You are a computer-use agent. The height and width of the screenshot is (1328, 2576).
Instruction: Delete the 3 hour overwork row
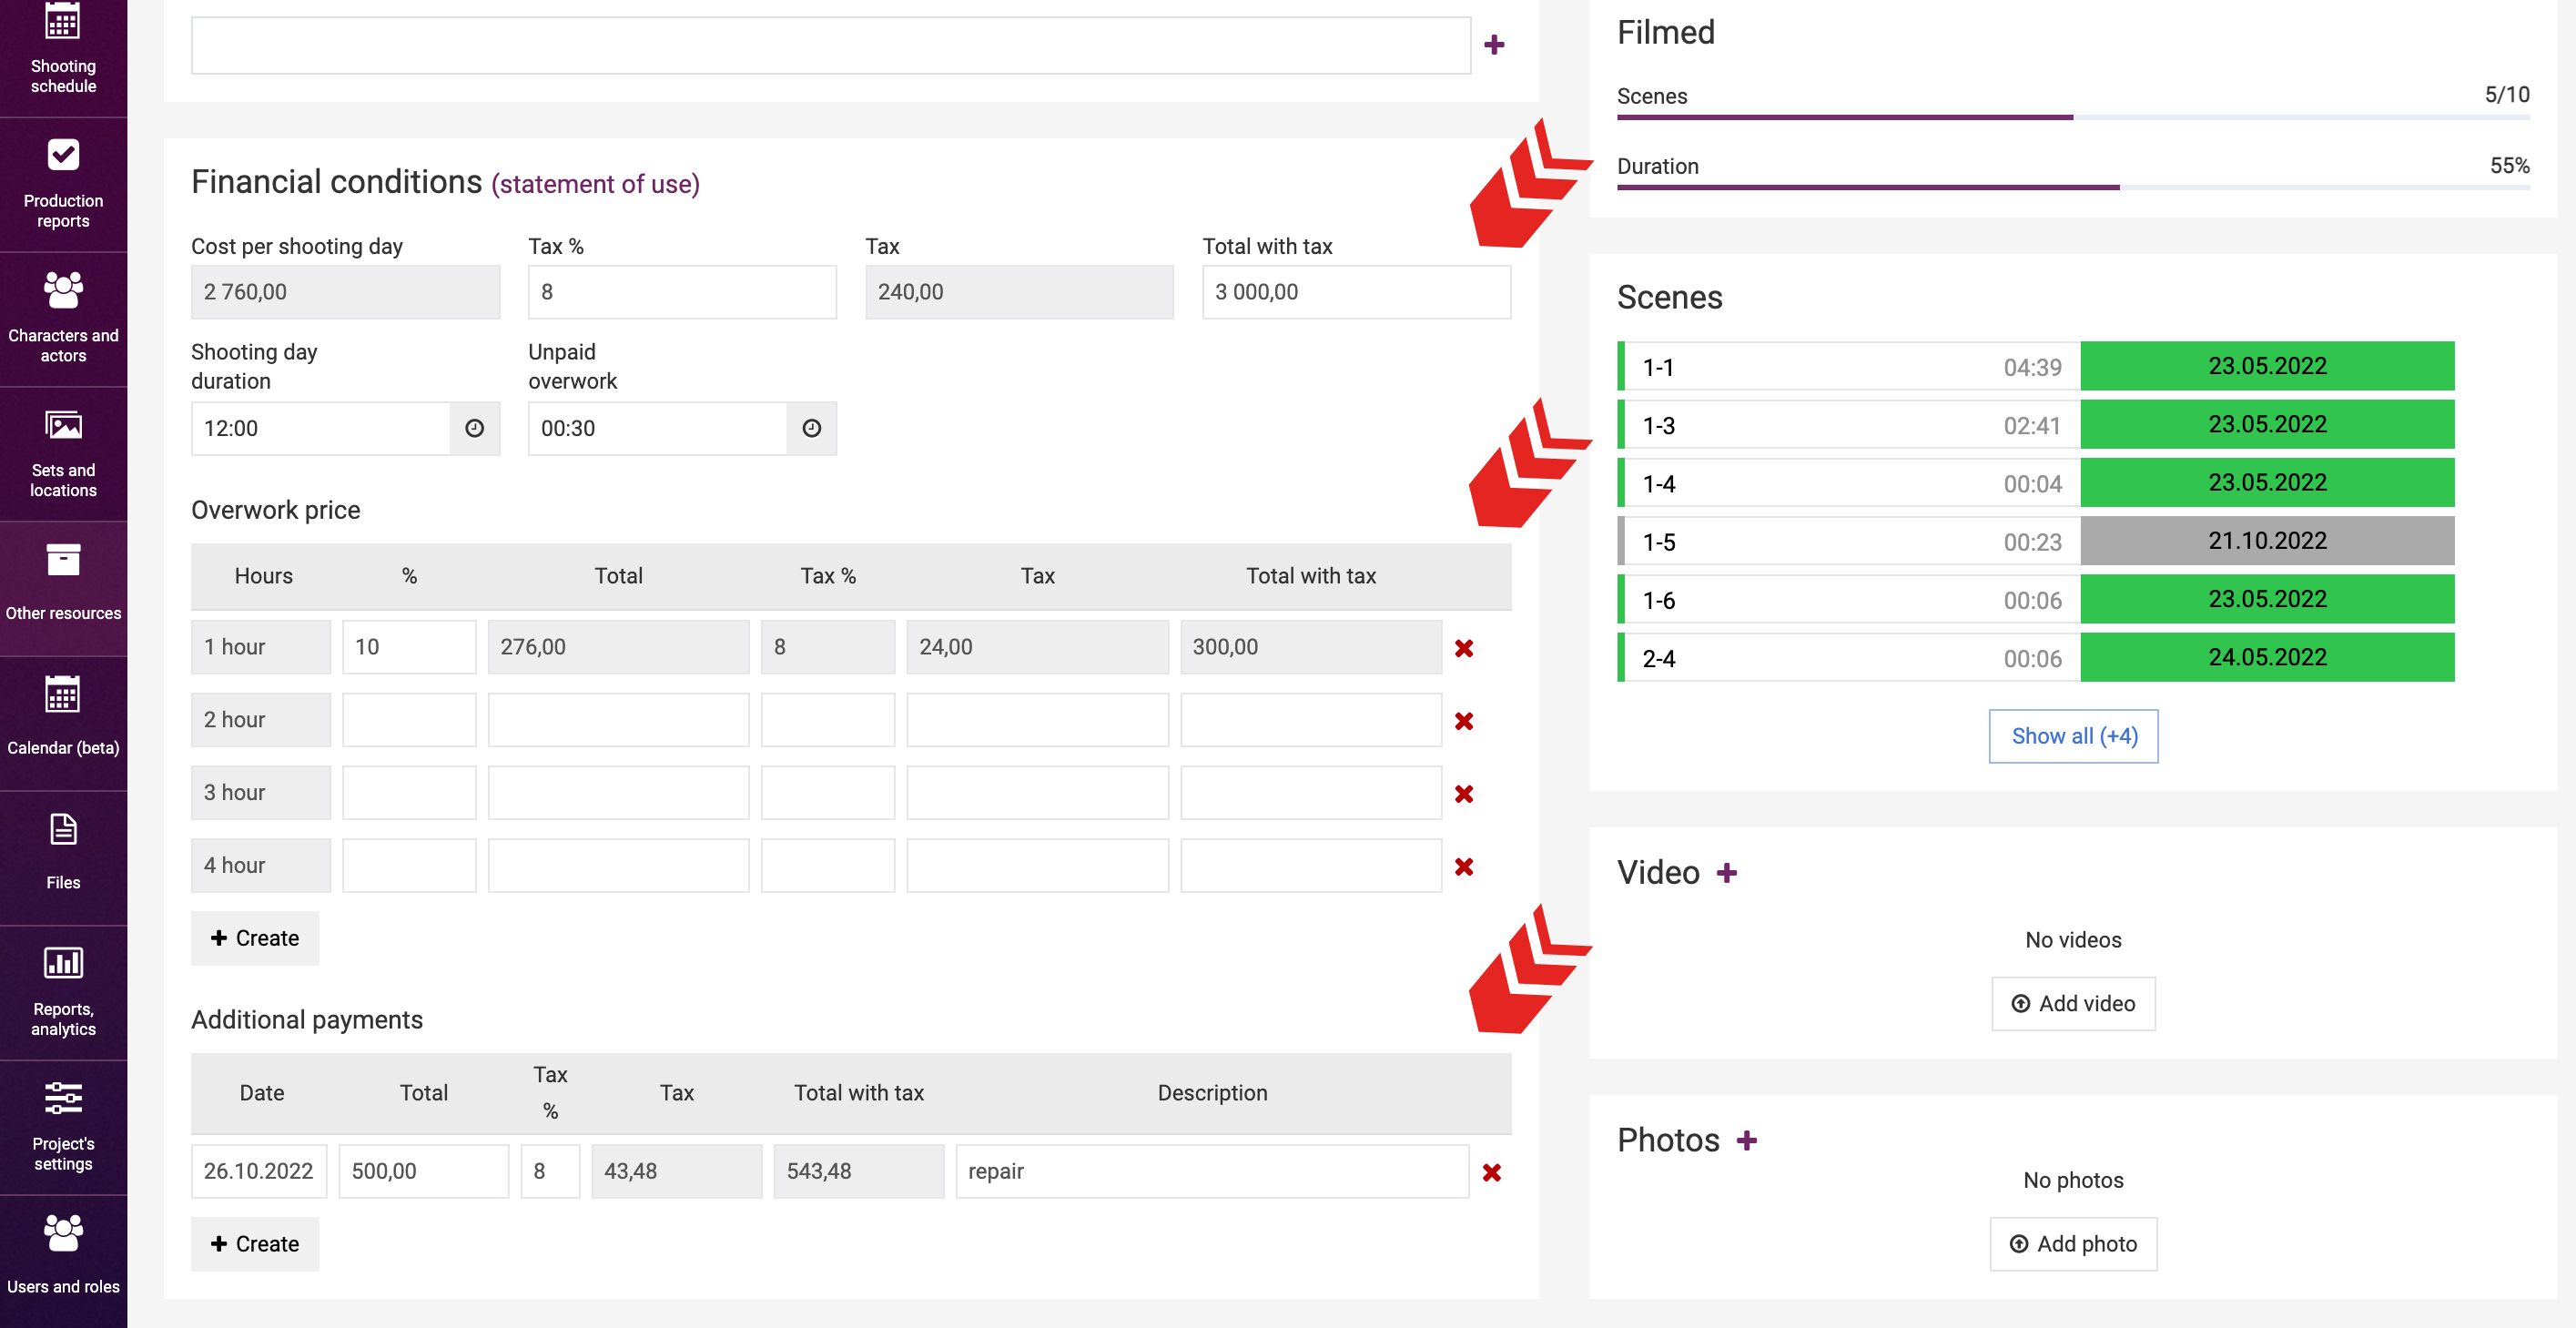tap(1464, 794)
